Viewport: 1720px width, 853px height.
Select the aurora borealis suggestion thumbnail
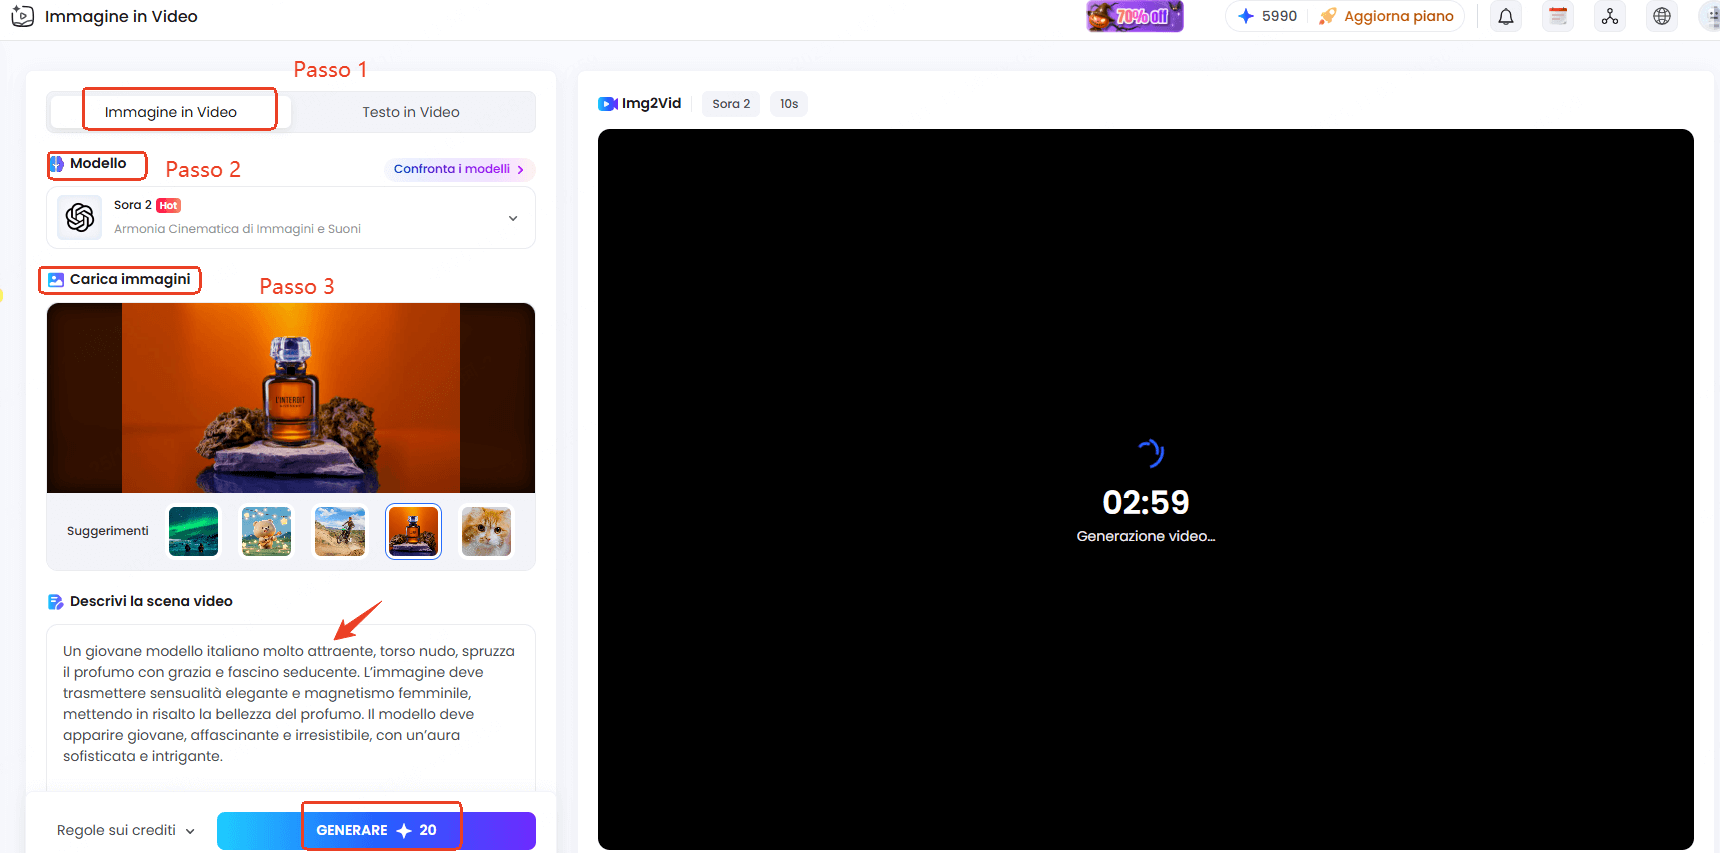pos(194,531)
